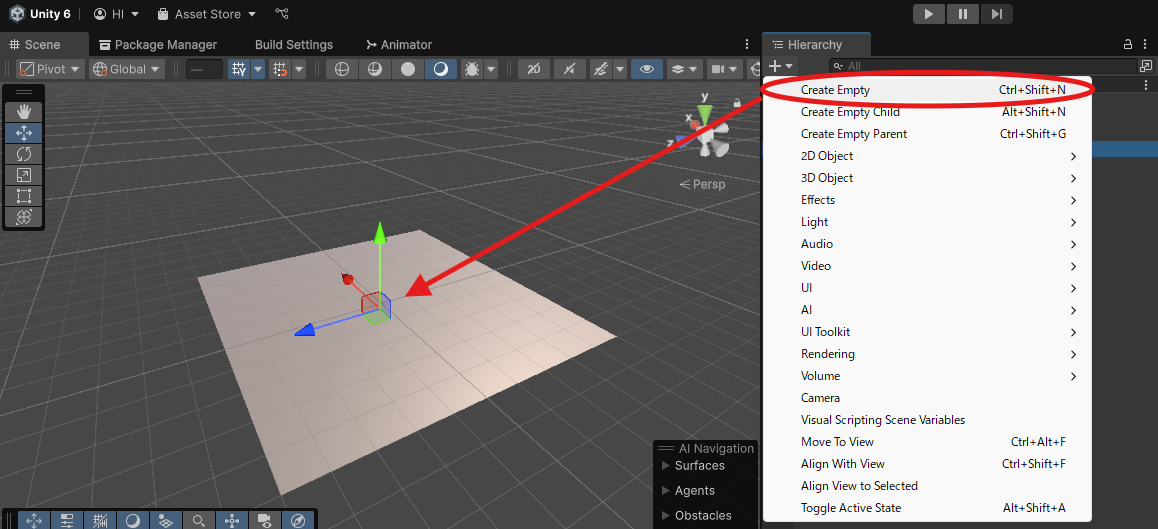Select Shaded draw mode icon
The image size is (1158, 529).
point(441,69)
